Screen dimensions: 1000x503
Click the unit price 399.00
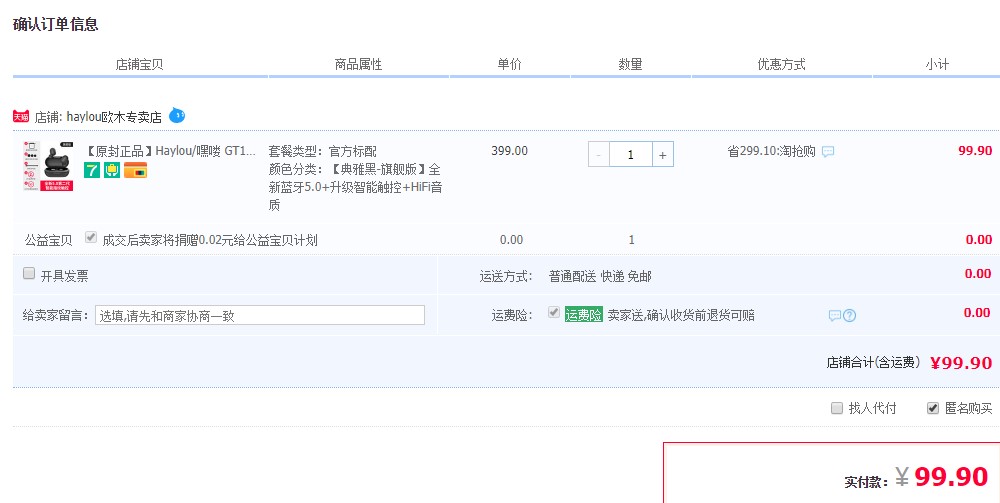(510, 151)
